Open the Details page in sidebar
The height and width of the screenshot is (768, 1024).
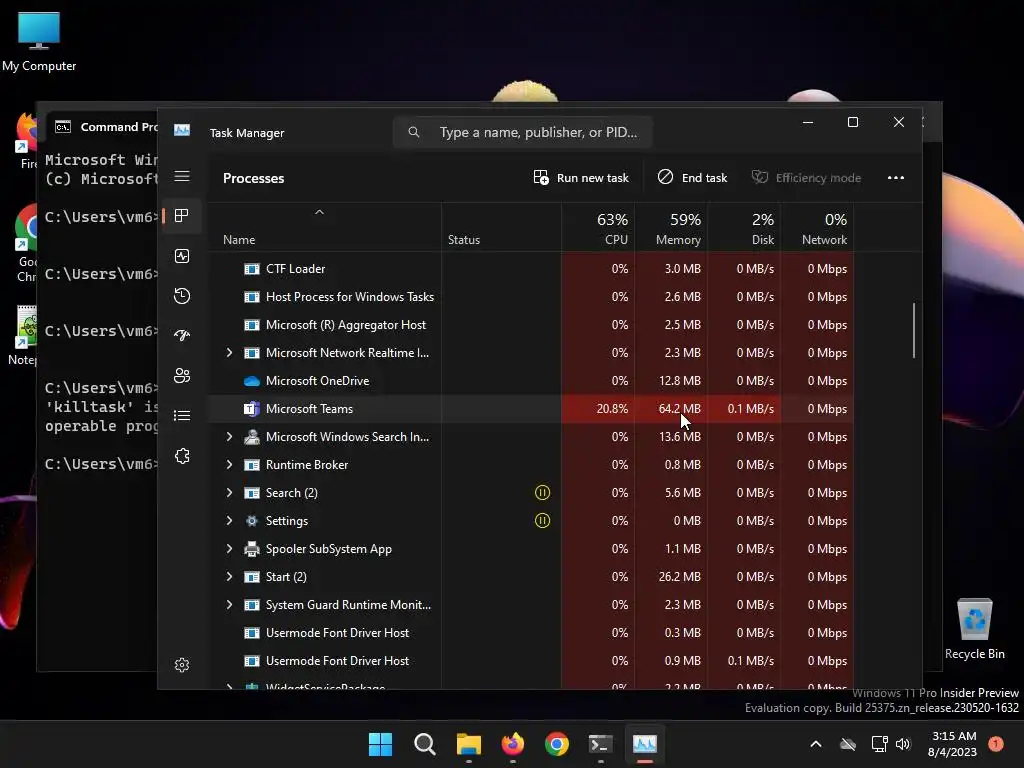coord(182,415)
